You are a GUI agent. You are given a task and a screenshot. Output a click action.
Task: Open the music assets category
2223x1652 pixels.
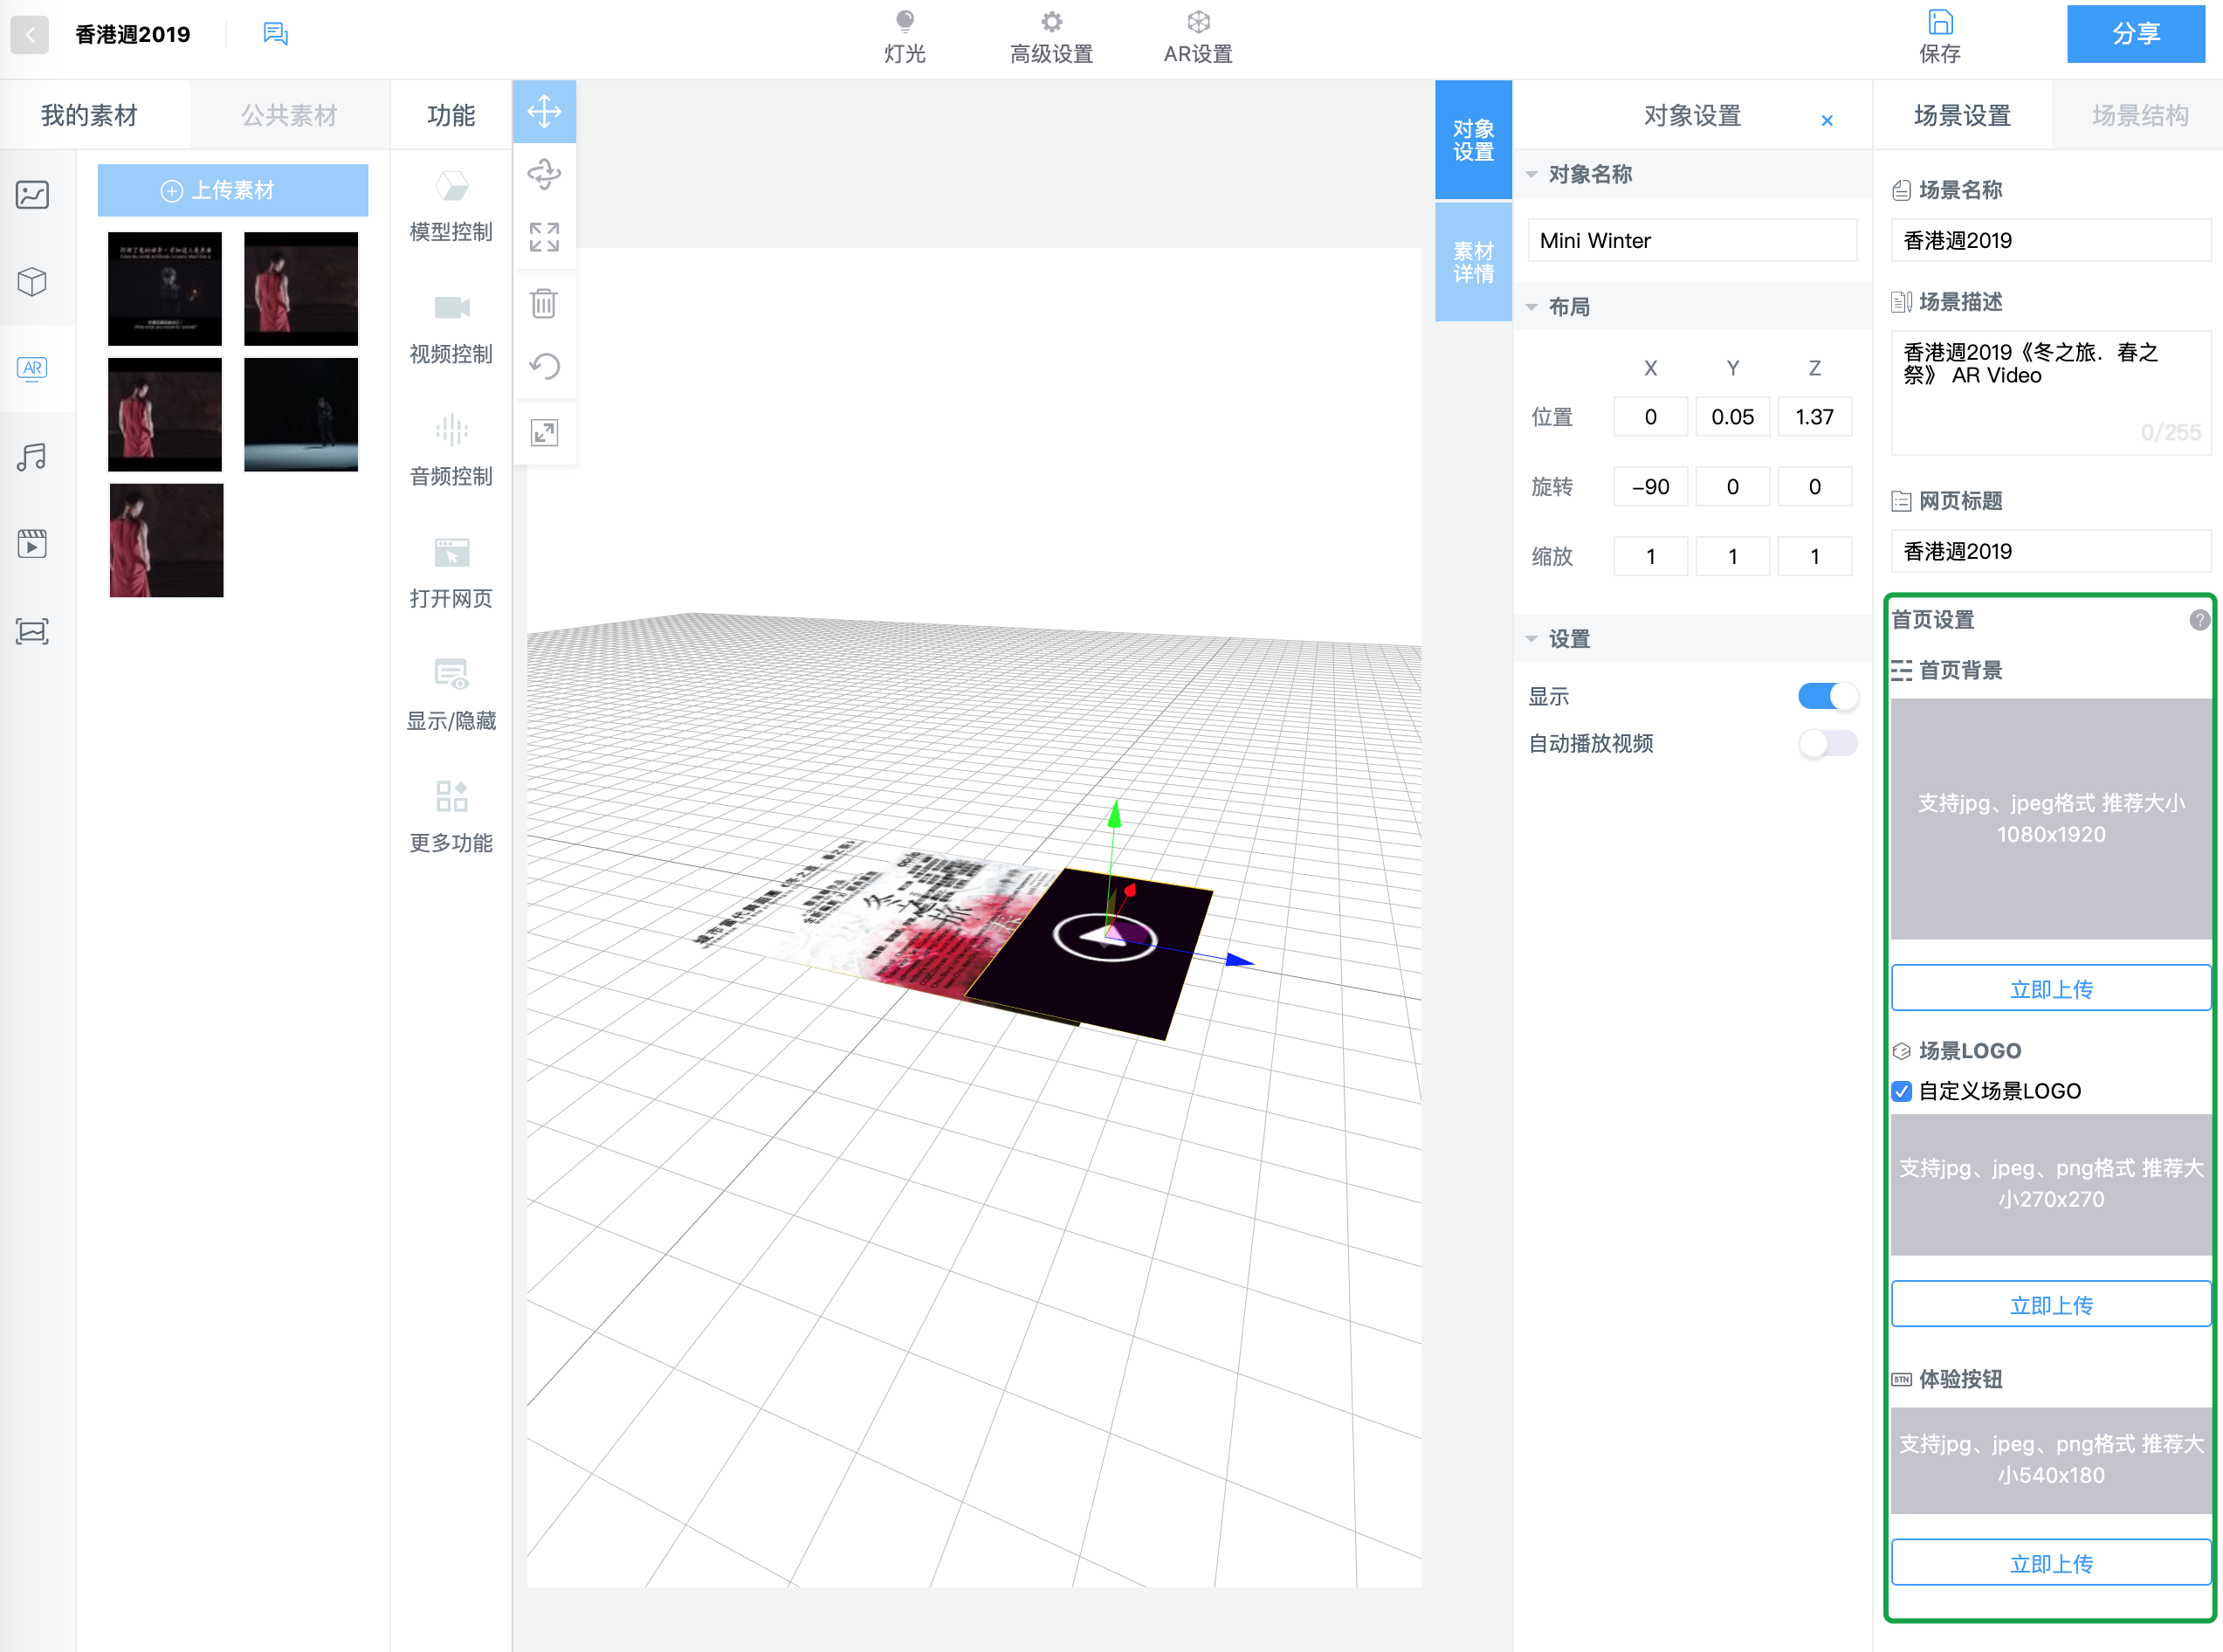coord(32,457)
